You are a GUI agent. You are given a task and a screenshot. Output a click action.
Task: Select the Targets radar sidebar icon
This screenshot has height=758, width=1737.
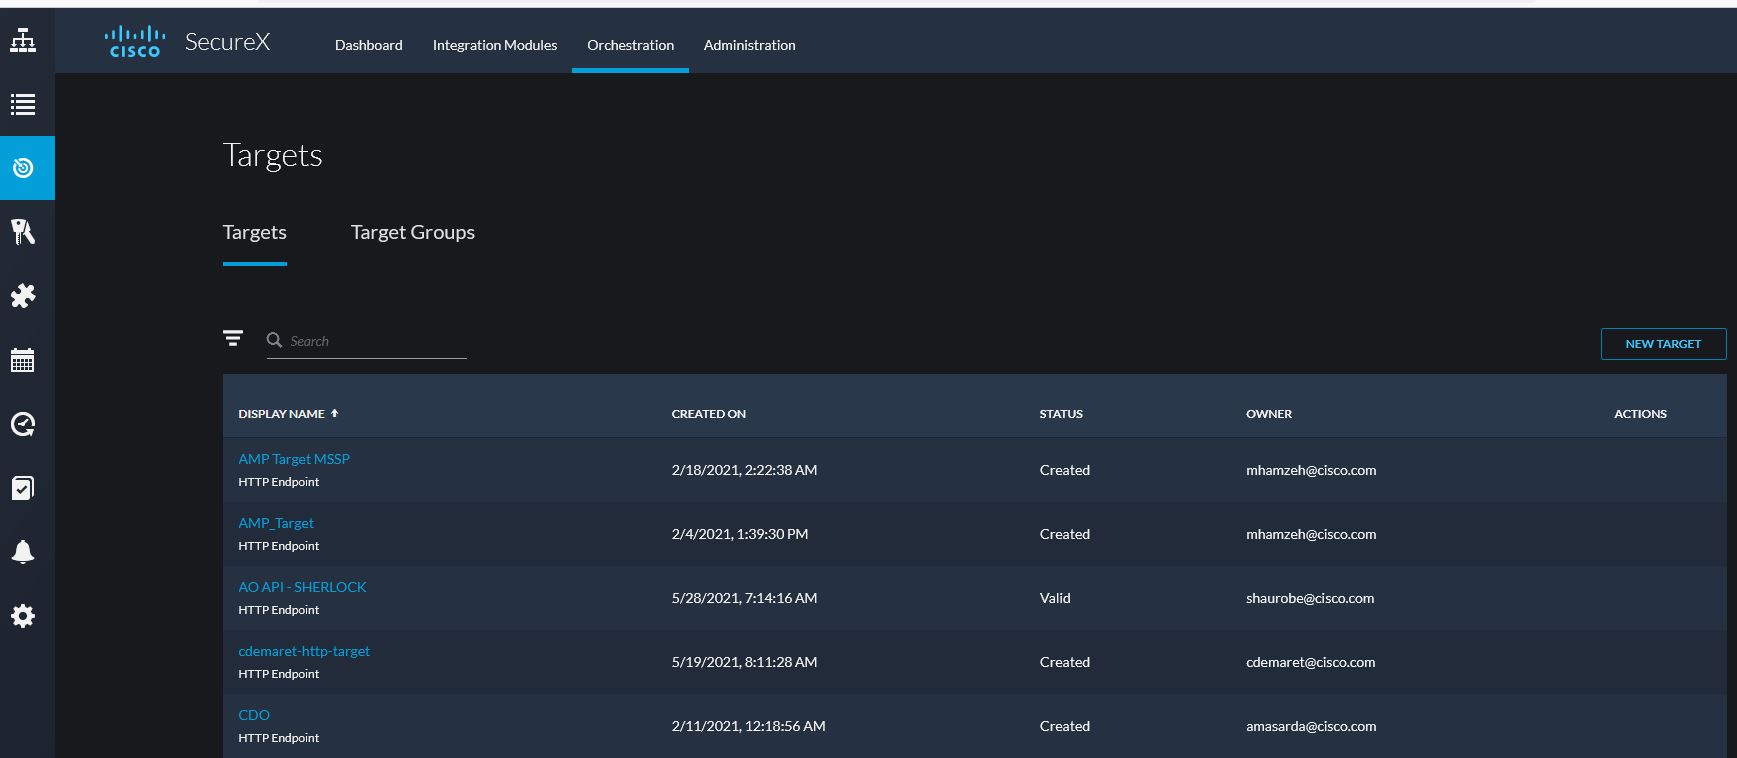point(23,168)
